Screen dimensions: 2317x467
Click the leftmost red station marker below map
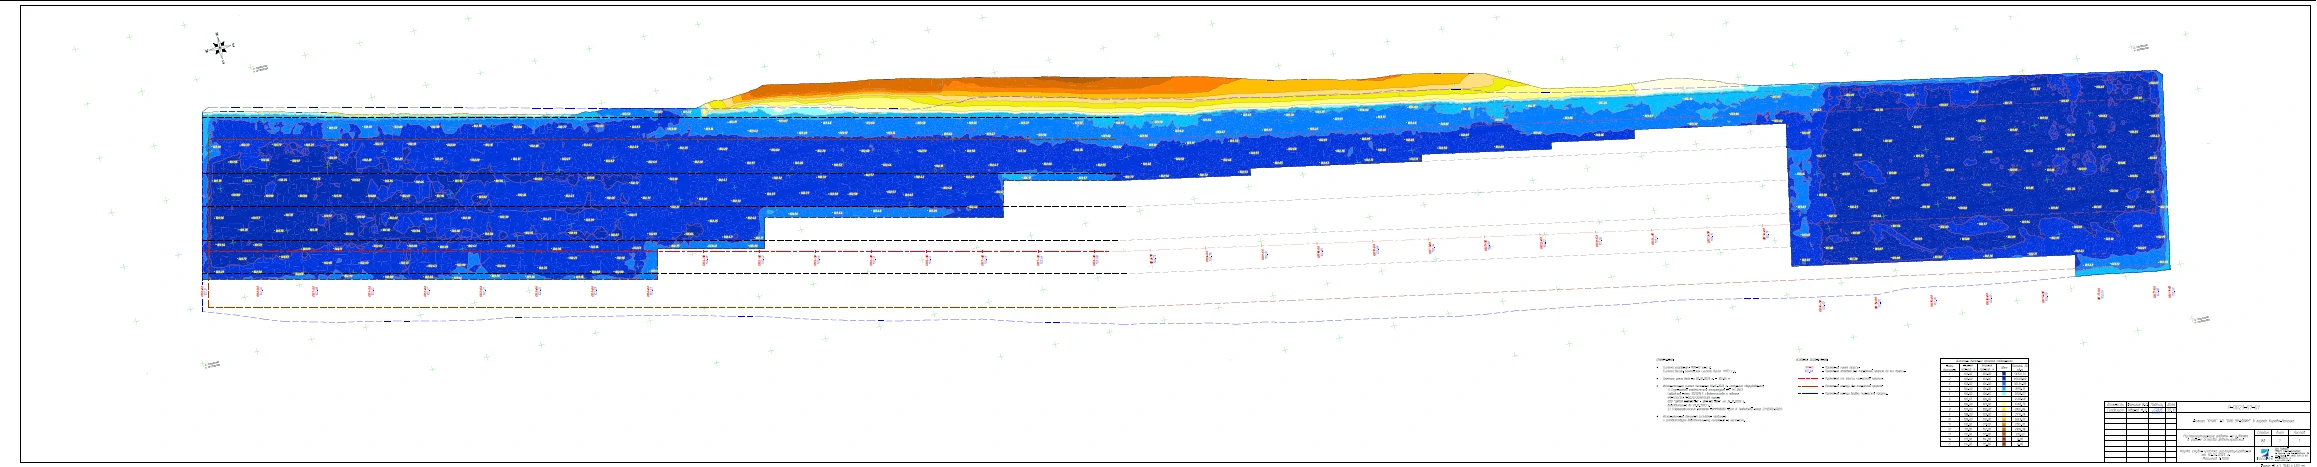tap(203, 291)
